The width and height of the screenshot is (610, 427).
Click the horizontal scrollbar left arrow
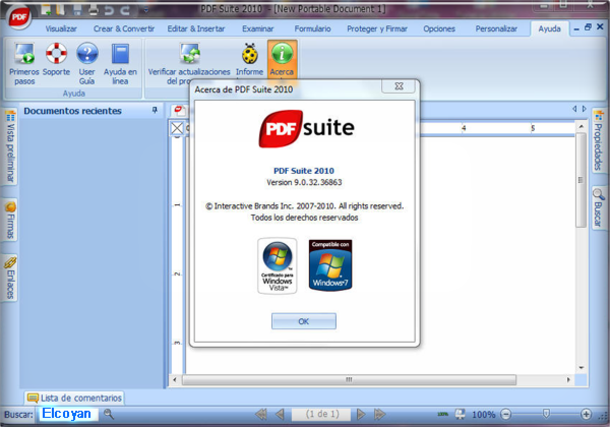pos(175,380)
